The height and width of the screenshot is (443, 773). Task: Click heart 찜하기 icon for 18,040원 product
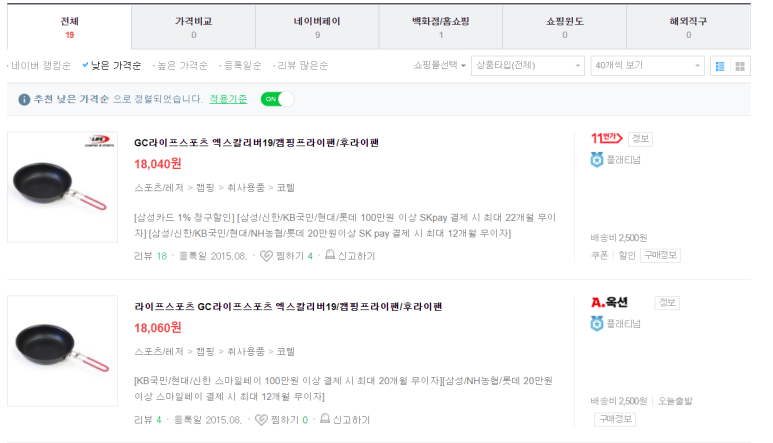click(x=266, y=256)
